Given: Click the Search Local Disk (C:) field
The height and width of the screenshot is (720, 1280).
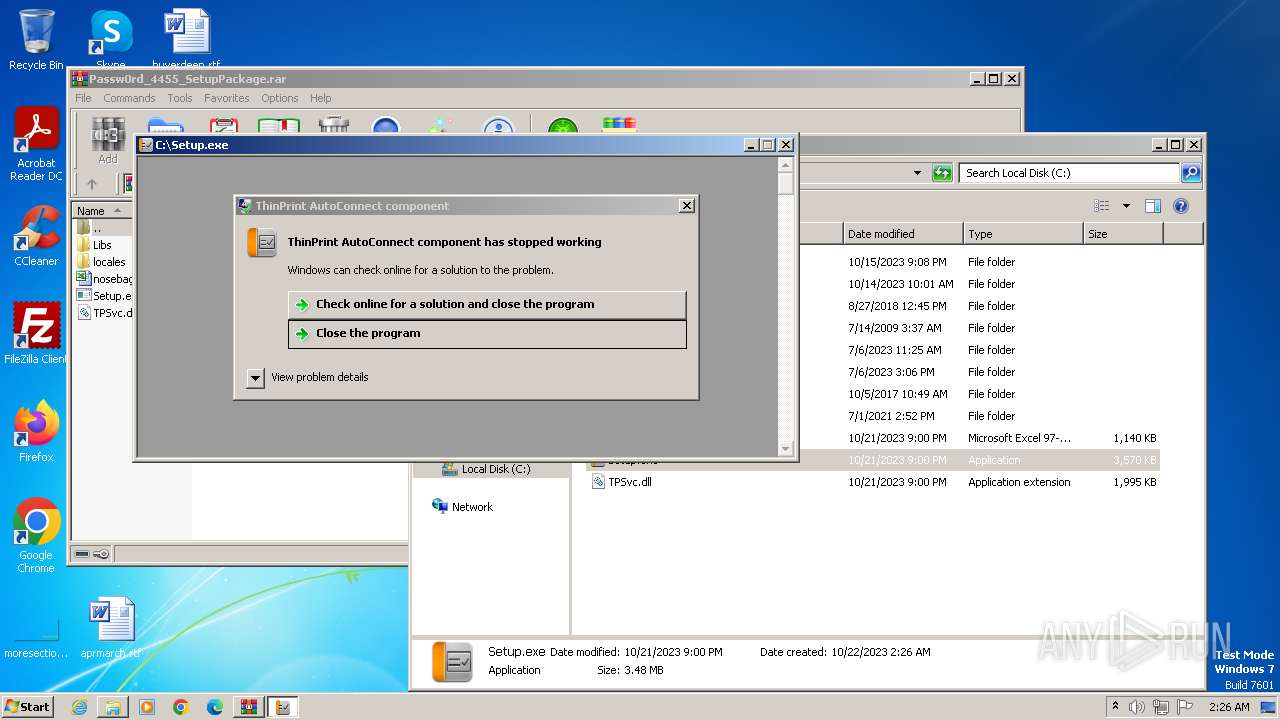Looking at the screenshot, I should [x=1069, y=173].
